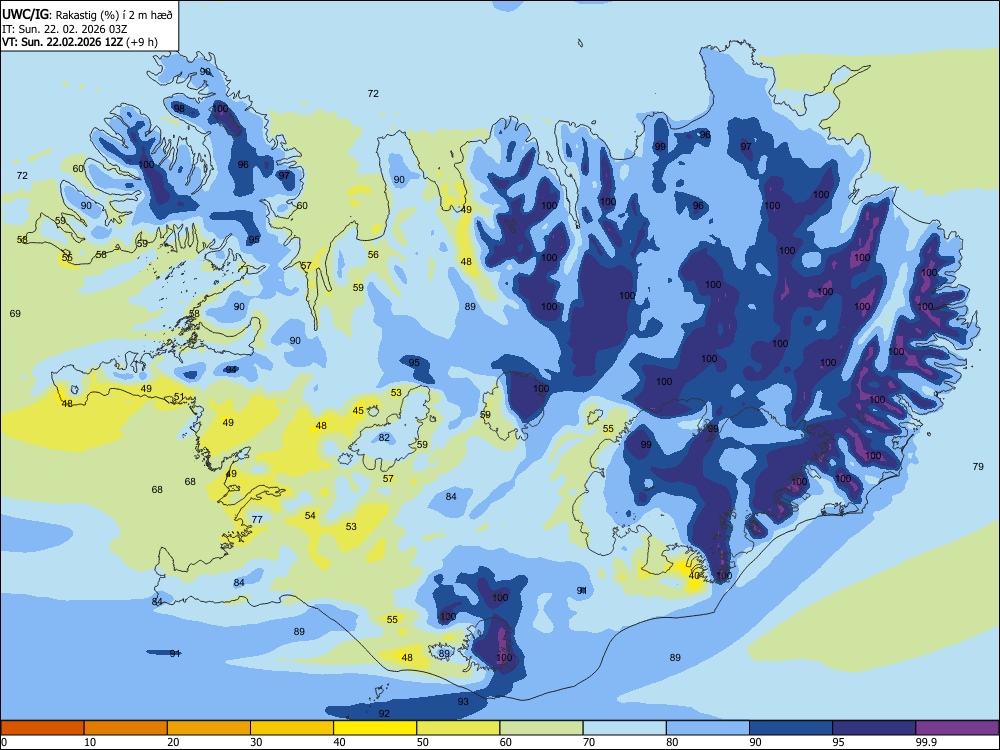Click the map value '77' in the southwest
Image resolution: width=1000 pixels, height=750 pixels.
coord(257,519)
